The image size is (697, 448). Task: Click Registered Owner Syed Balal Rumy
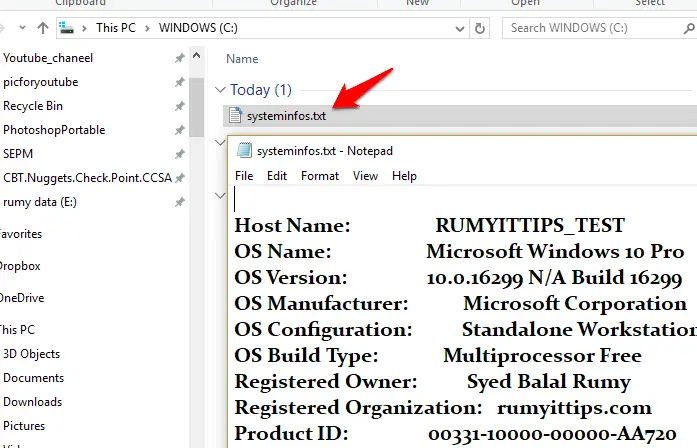549,382
